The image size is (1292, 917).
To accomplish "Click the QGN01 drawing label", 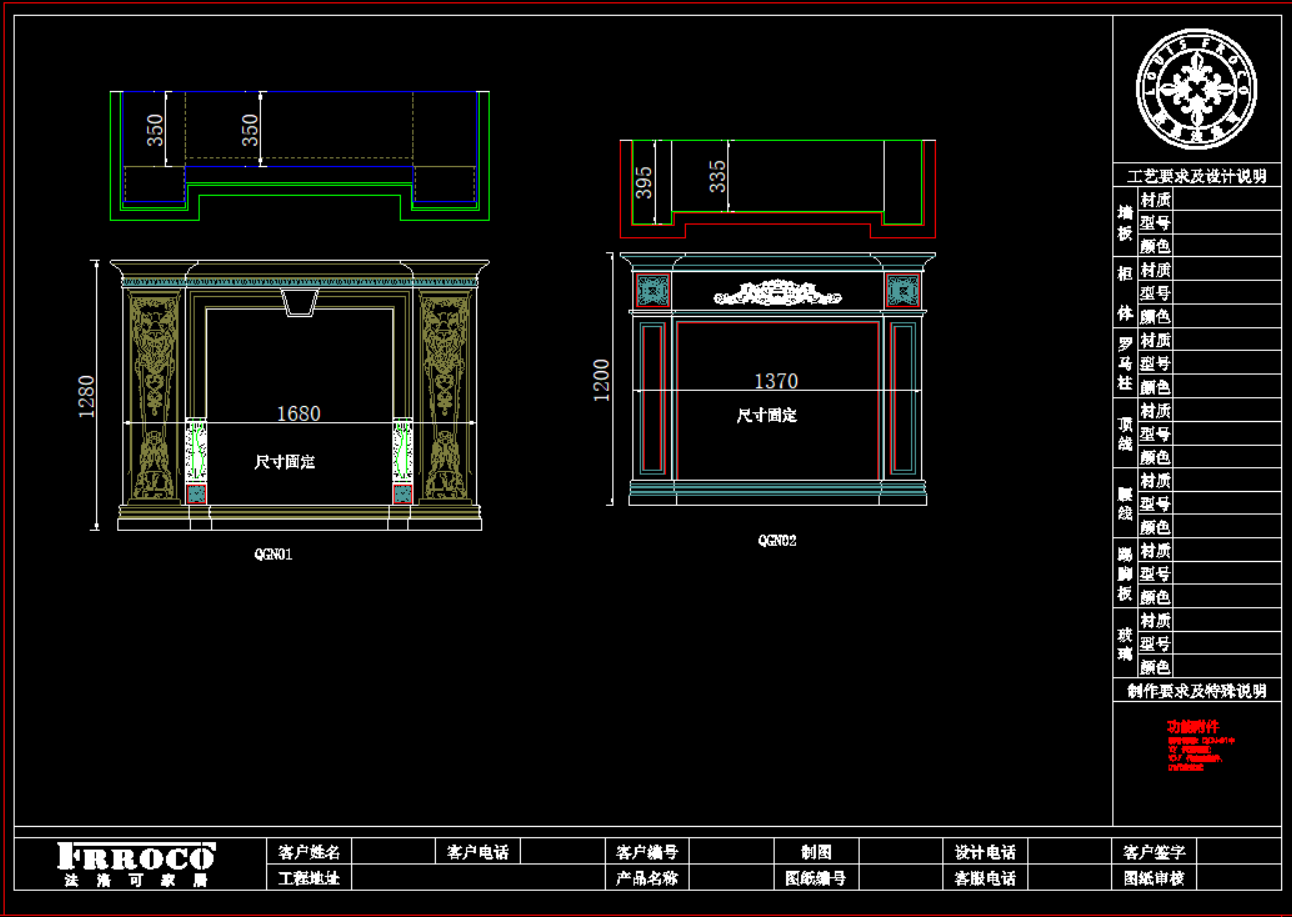I will coord(273,554).
